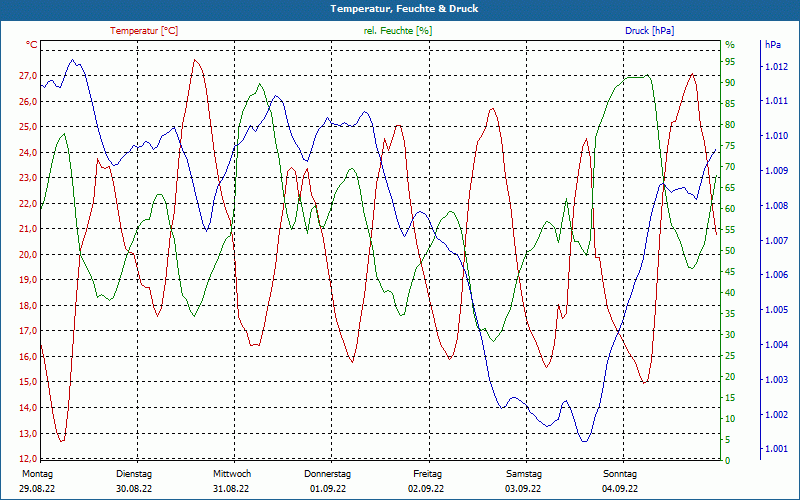This screenshot has height=500, width=800.
Task: Click the '16,0' temperature axis value
Action: (28, 356)
